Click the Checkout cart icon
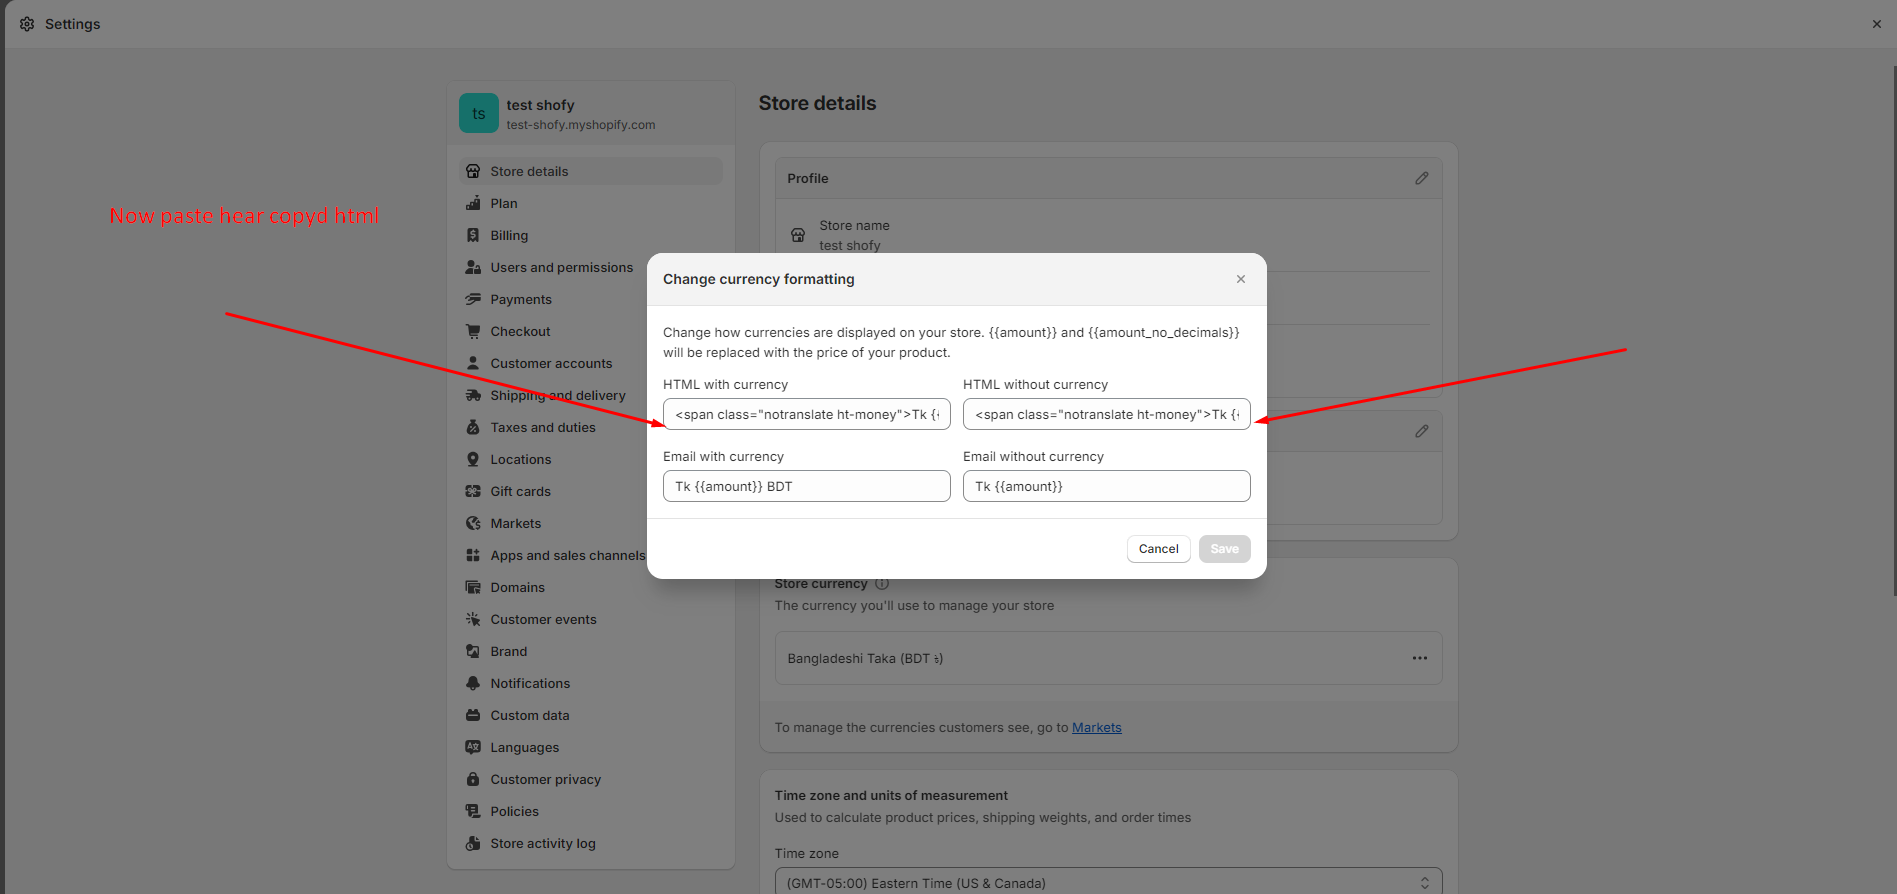This screenshot has width=1897, height=894. click(x=473, y=331)
